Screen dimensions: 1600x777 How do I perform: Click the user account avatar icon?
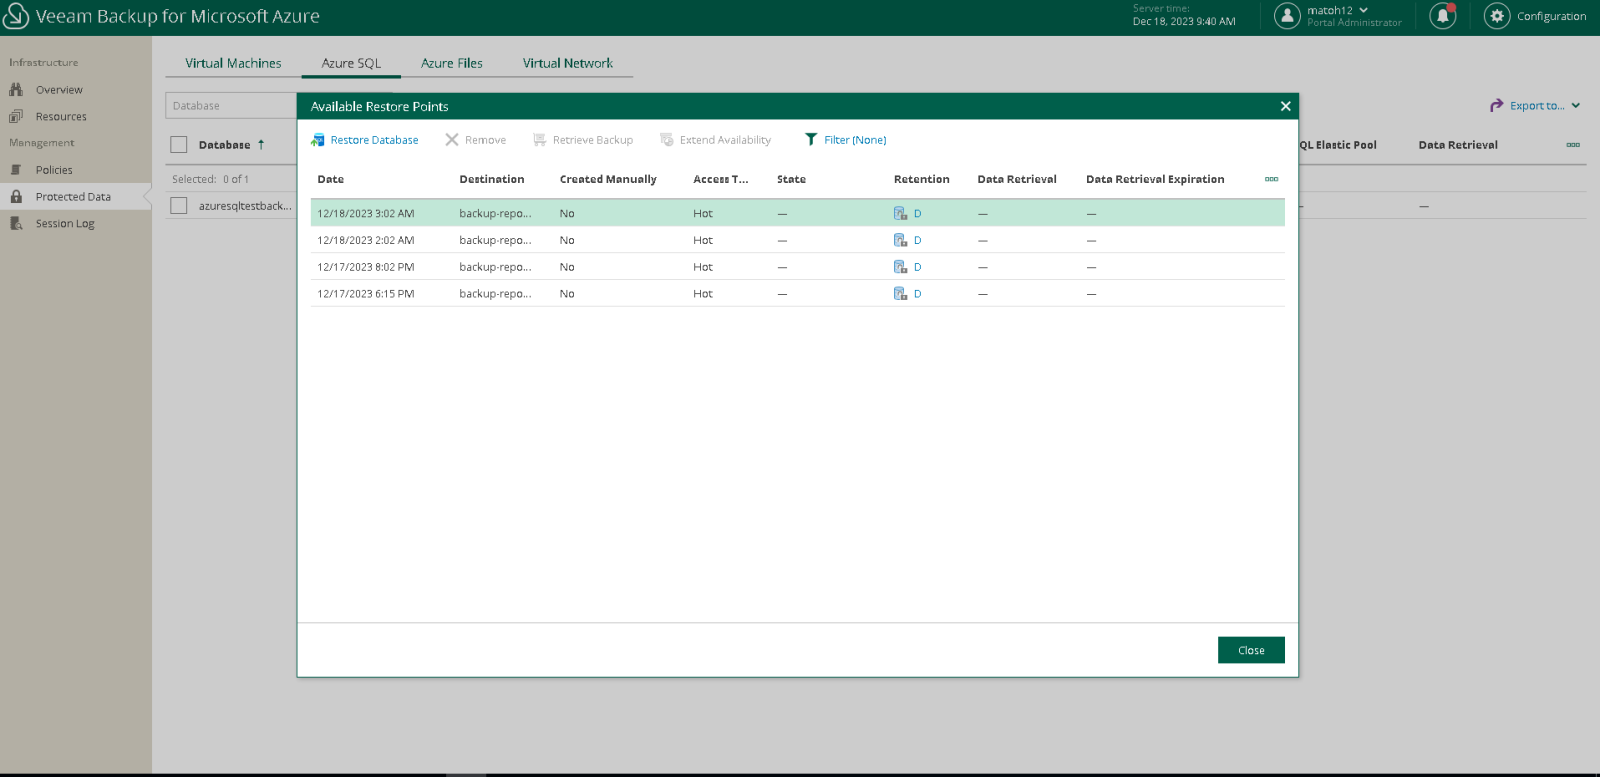pyautogui.click(x=1288, y=16)
